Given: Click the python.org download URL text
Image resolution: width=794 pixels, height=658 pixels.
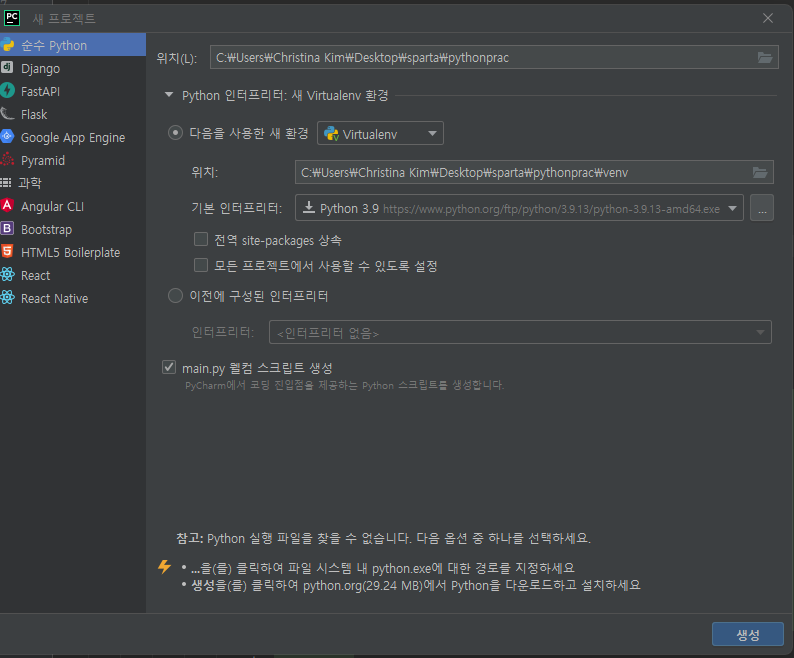Looking at the screenshot, I should click(x=551, y=209).
